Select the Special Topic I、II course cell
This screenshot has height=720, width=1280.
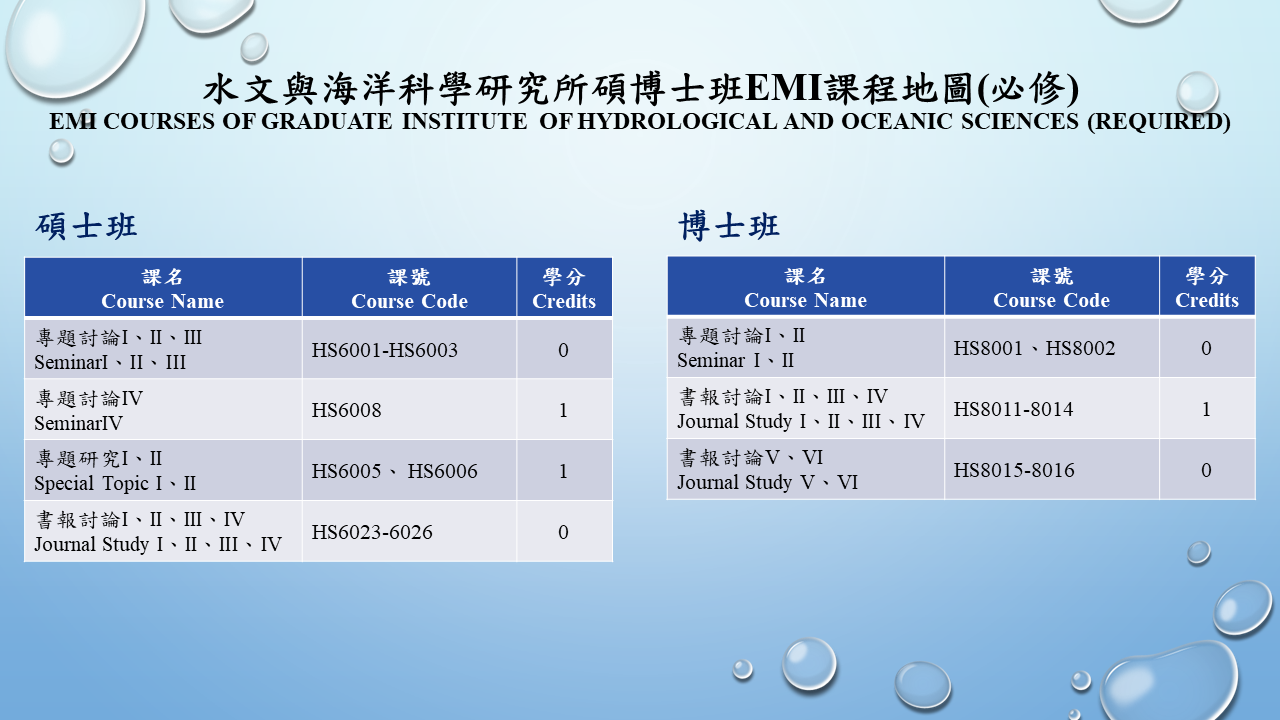pos(163,470)
